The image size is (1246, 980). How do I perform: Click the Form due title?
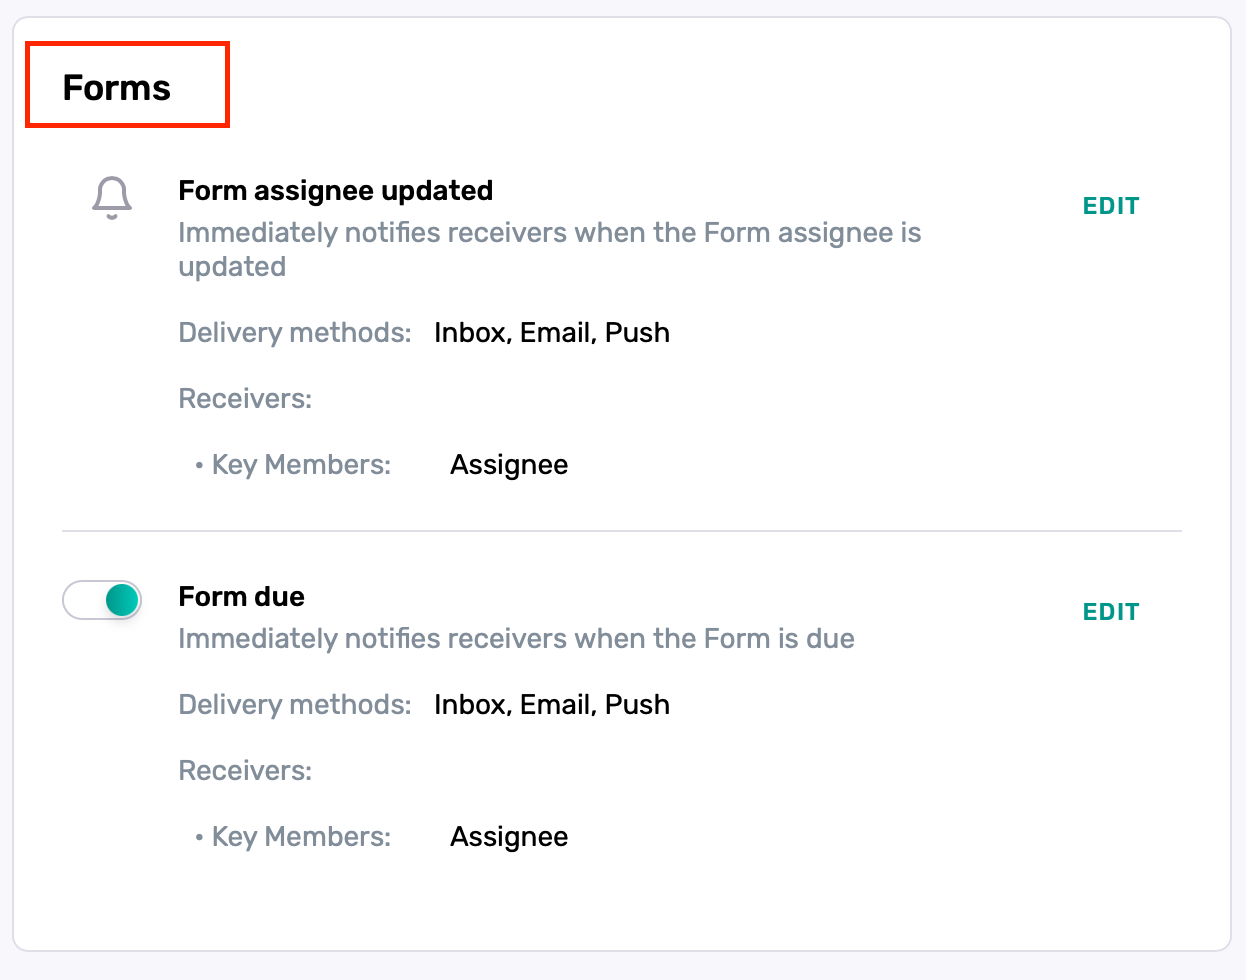[242, 596]
